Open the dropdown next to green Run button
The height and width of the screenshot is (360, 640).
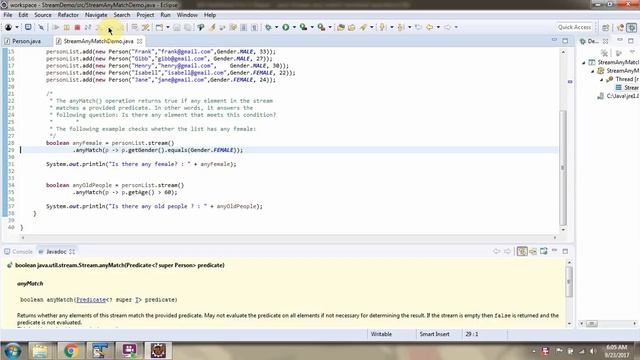294,27
